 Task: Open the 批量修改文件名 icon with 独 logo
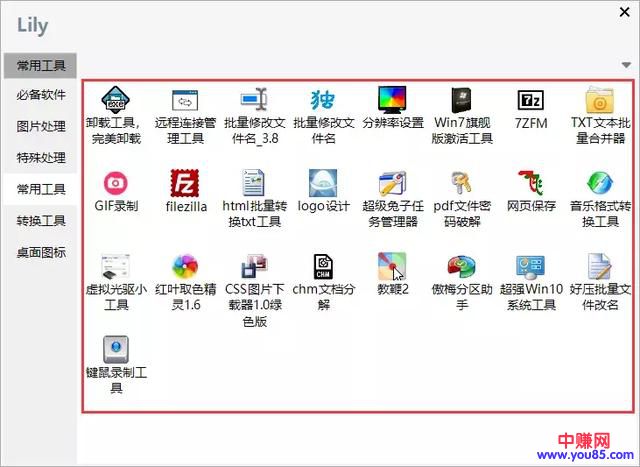pyautogui.click(x=323, y=100)
